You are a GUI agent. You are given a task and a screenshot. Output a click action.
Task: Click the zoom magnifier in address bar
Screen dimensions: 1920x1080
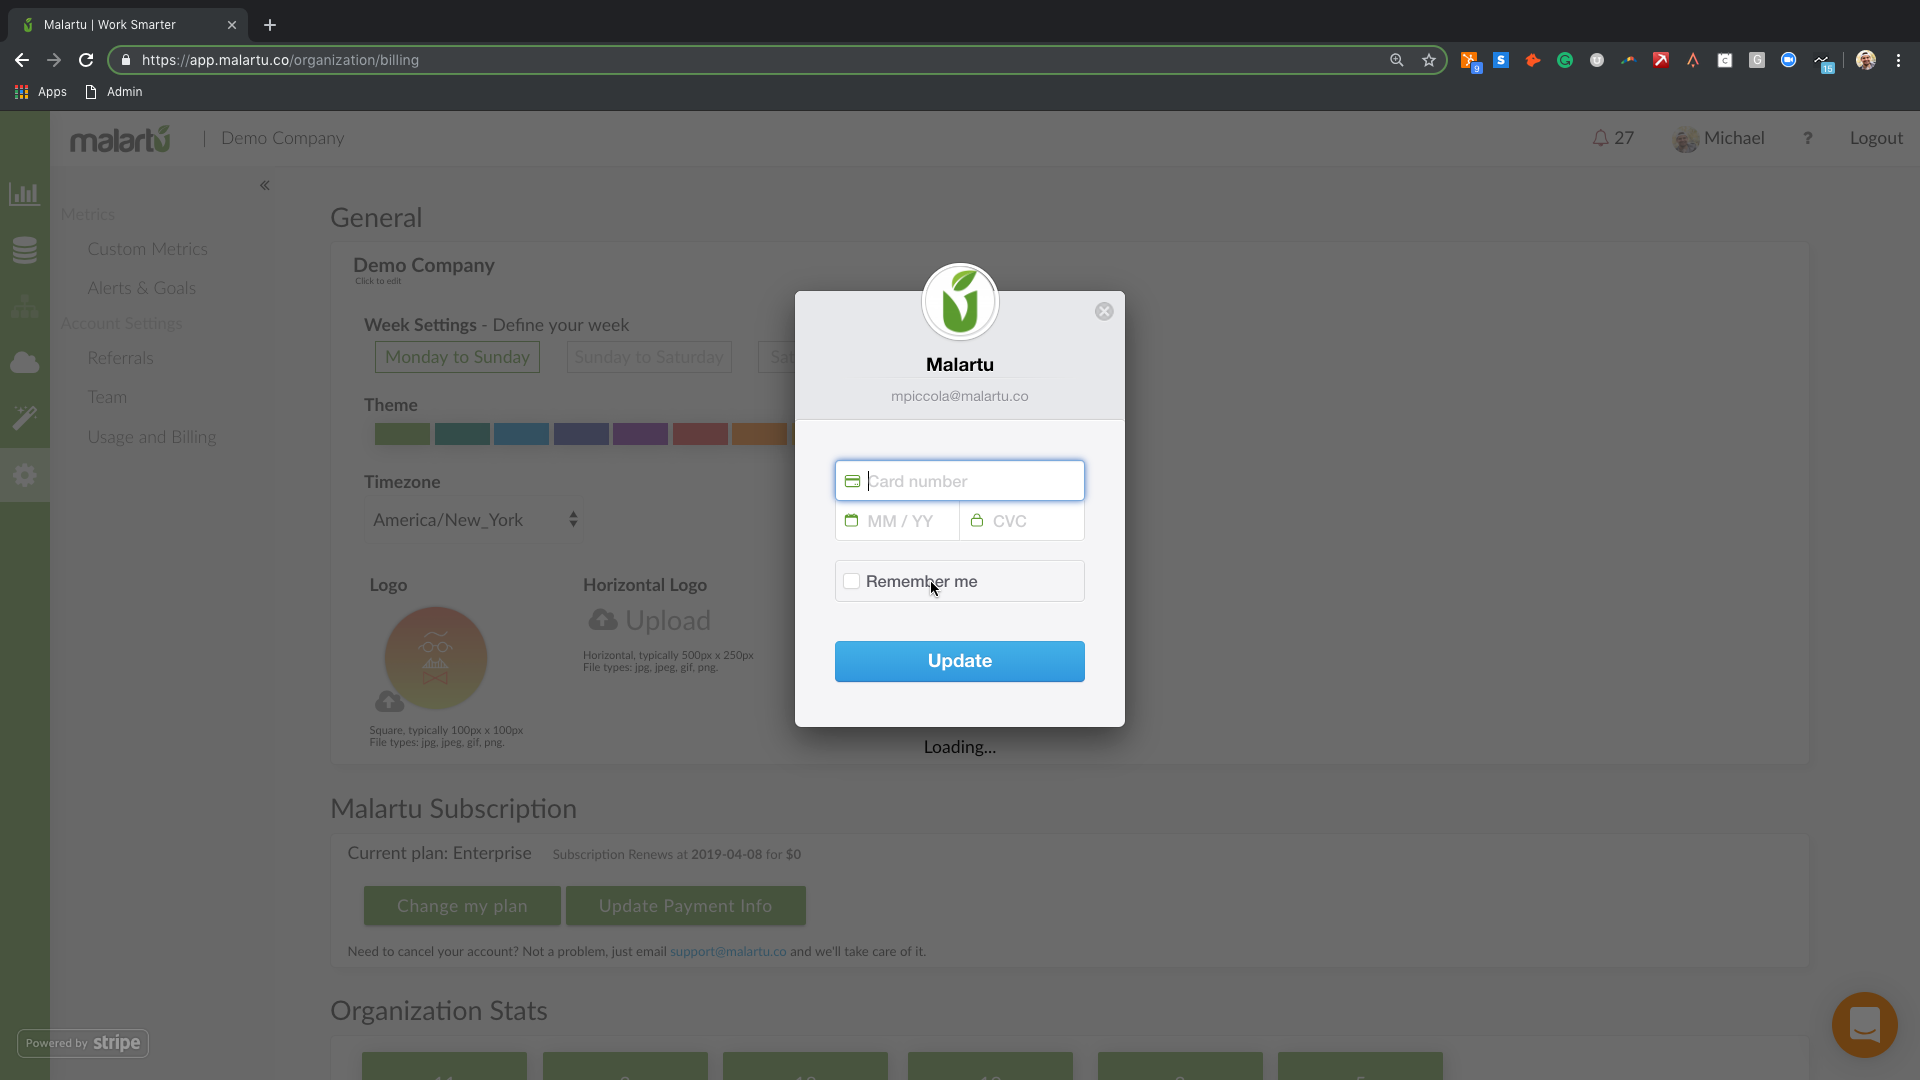(x=1397, y=60)
